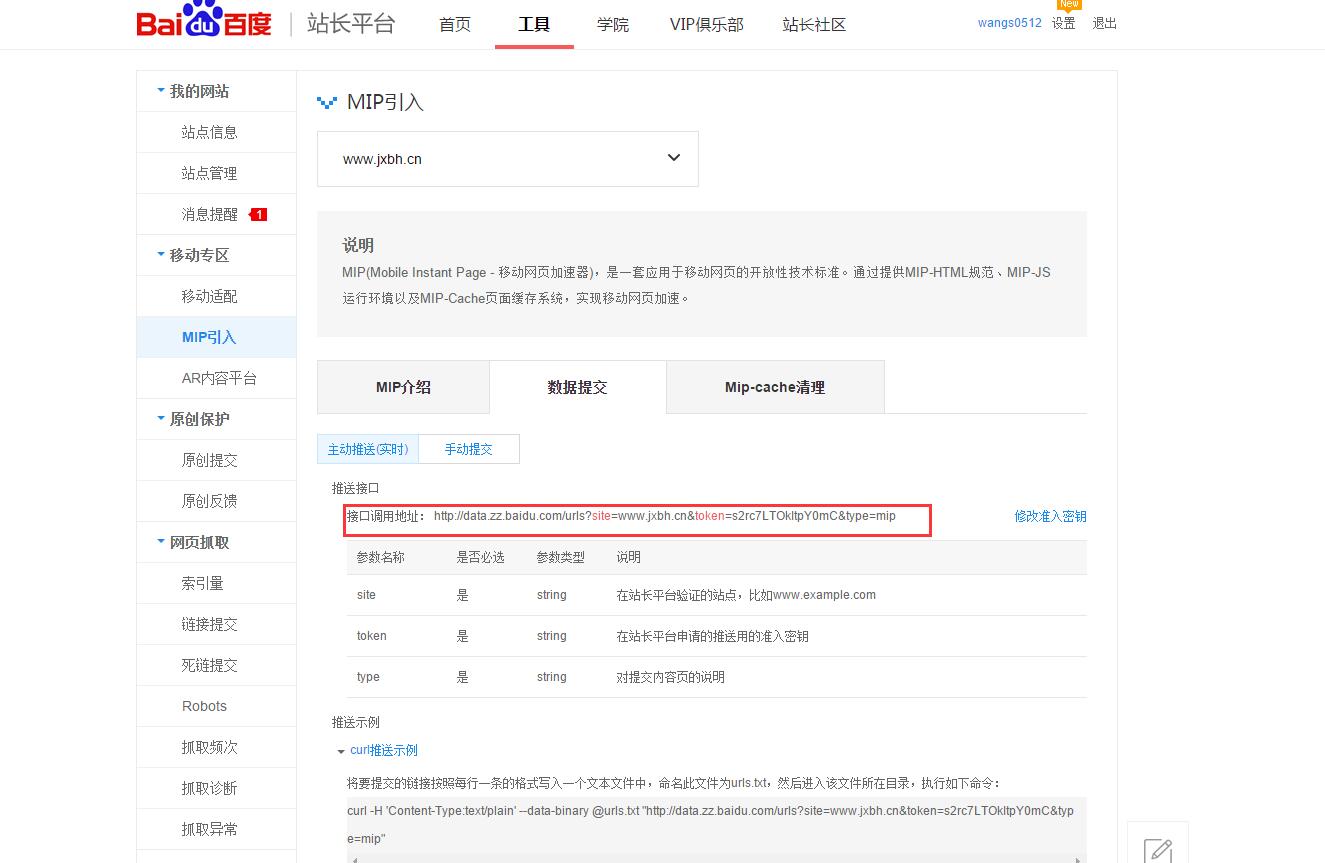The height and width of the screenshot is (863, 1325).
Task: Open the www.jxbh.cn site dropdown
Action: point(508,158)
